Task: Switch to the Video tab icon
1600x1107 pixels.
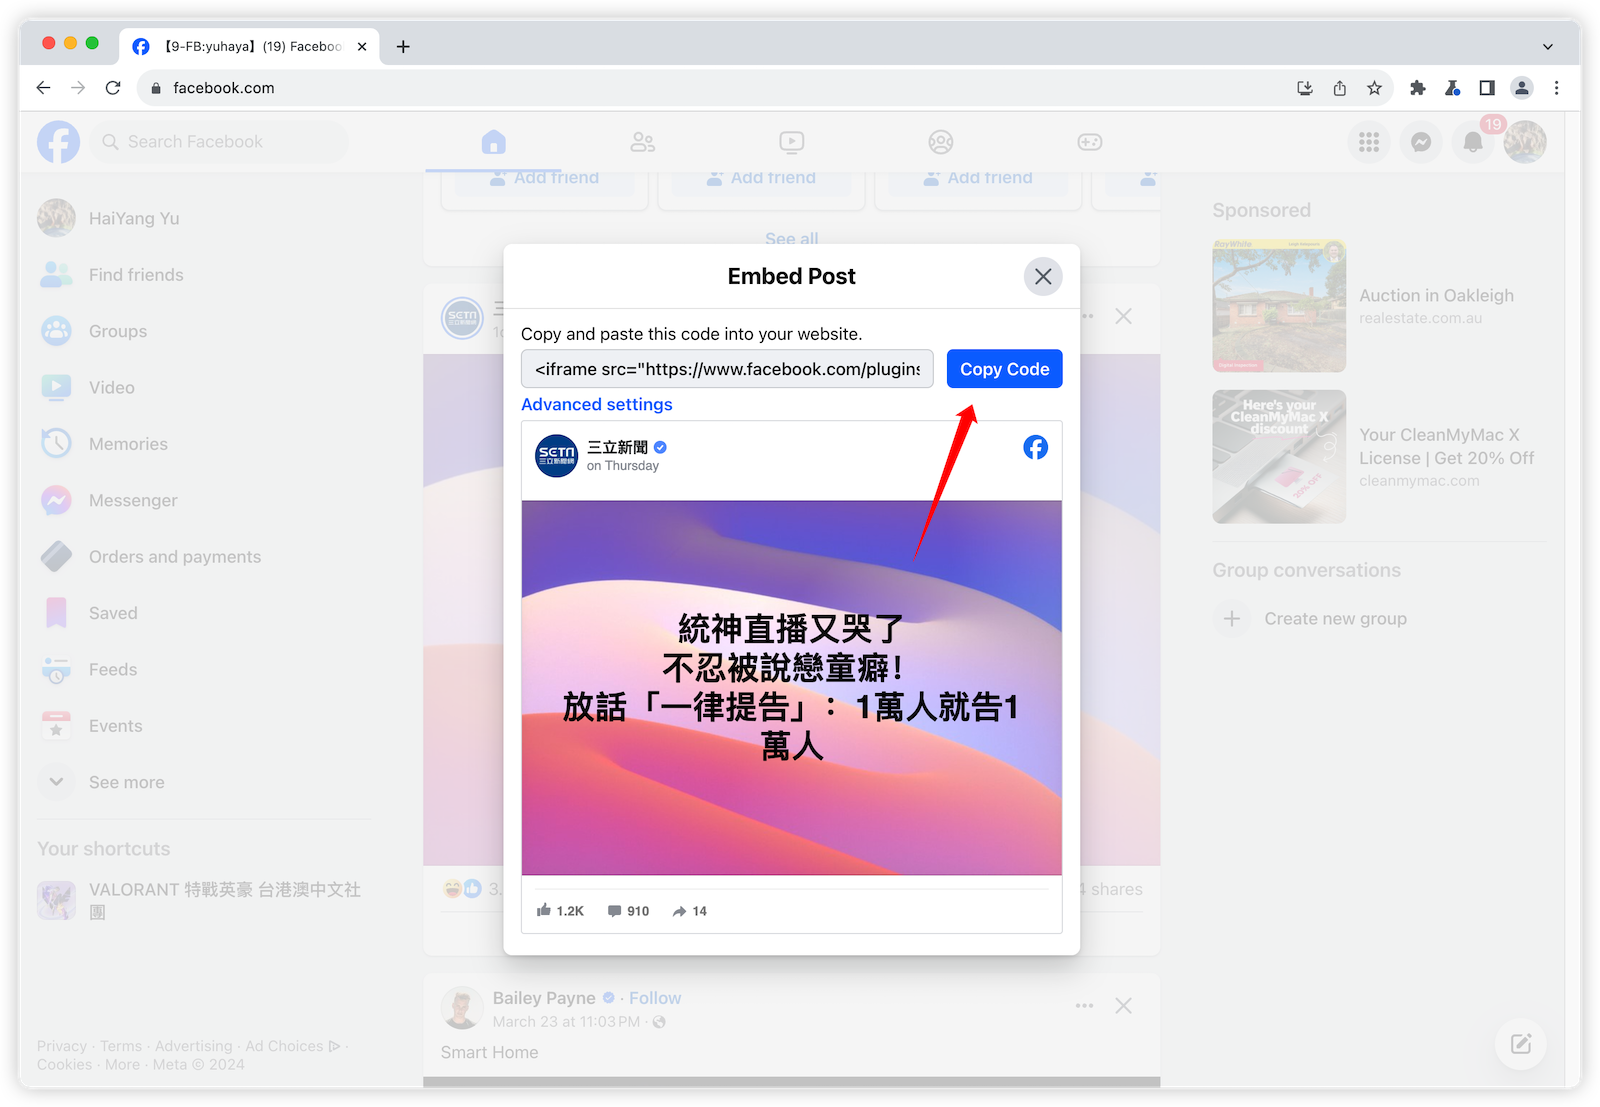Action: click(791, 142)
